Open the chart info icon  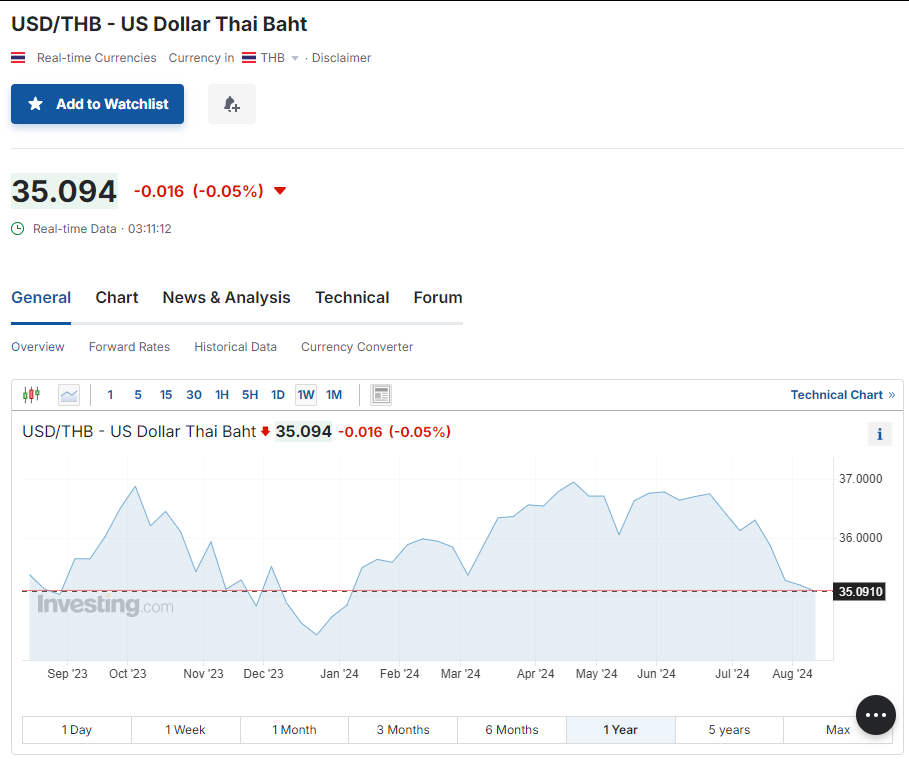click(879, 434)
